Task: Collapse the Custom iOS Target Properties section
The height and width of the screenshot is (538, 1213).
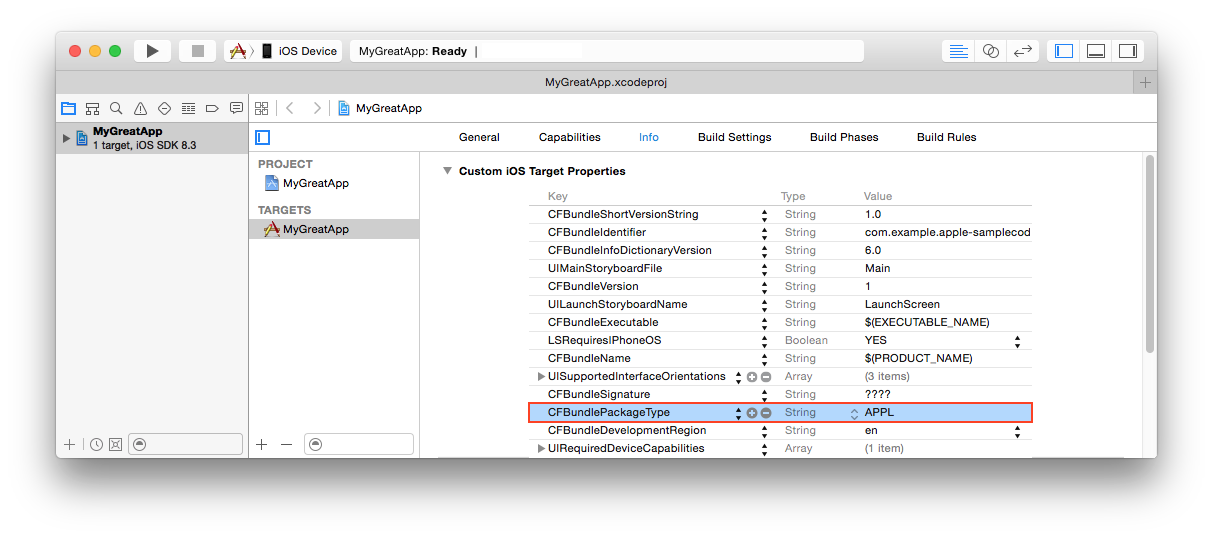Action: point(447,171)
